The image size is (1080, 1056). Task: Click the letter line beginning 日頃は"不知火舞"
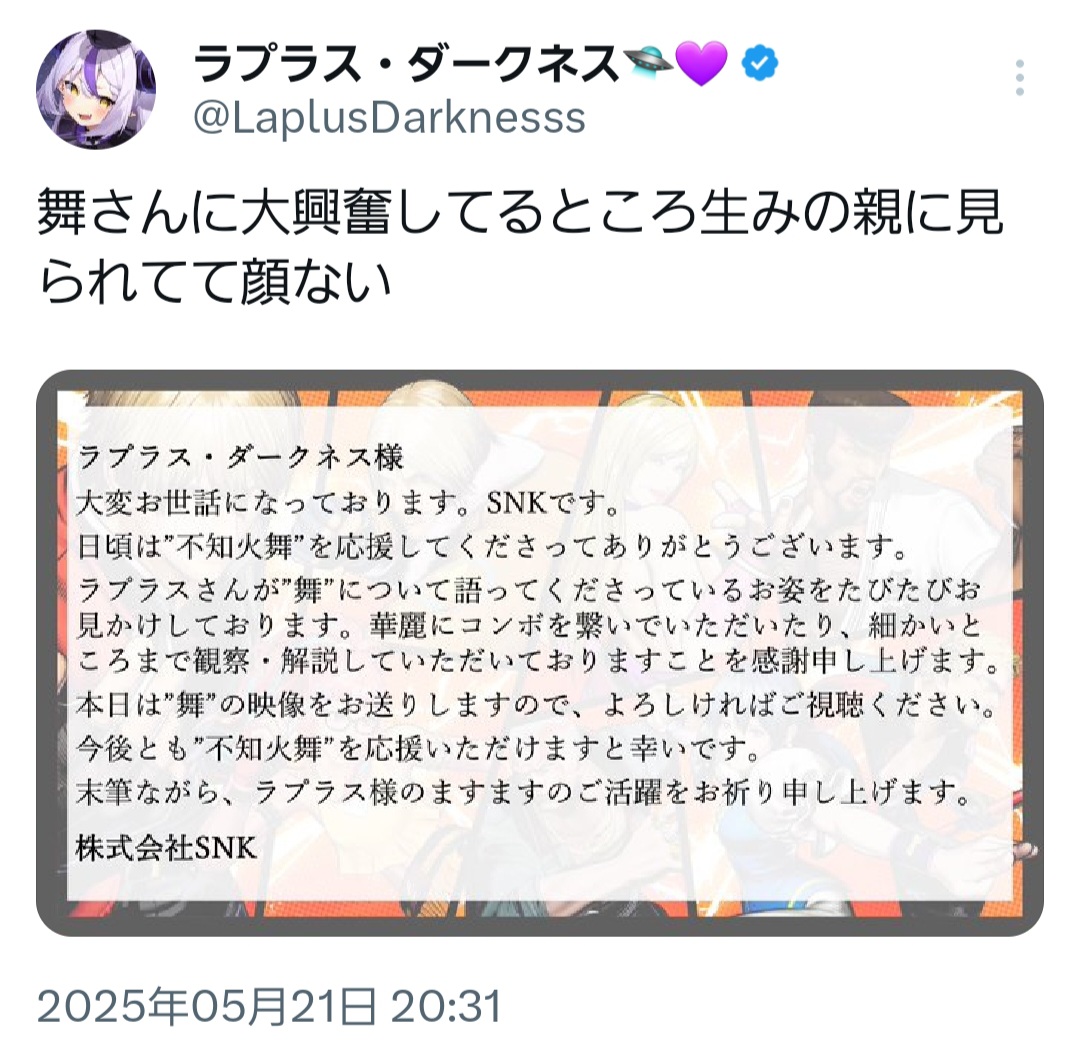pyautogui.click(x=492, y=548)
